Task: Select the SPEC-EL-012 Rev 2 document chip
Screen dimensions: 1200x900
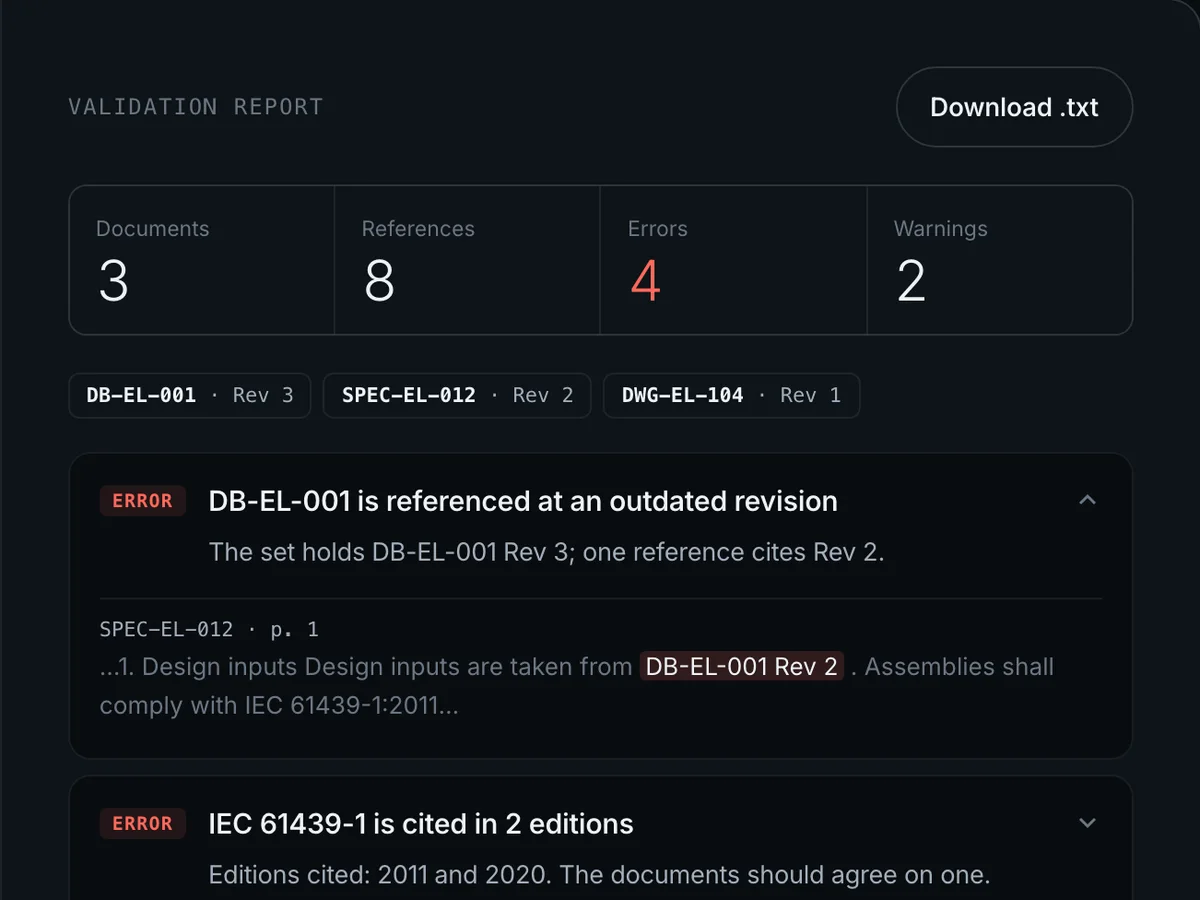Action: click(x=457, y=395)
